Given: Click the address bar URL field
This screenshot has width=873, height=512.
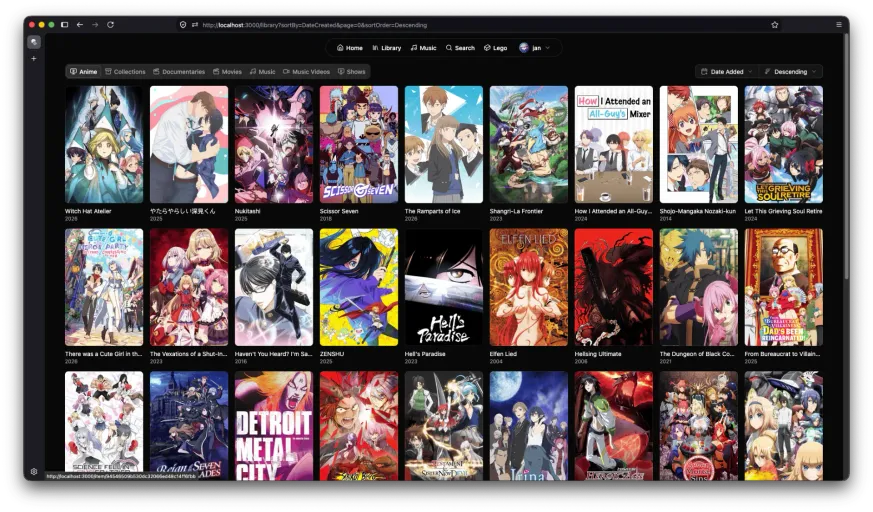Looking at the screenshot, I should [479, 25].
